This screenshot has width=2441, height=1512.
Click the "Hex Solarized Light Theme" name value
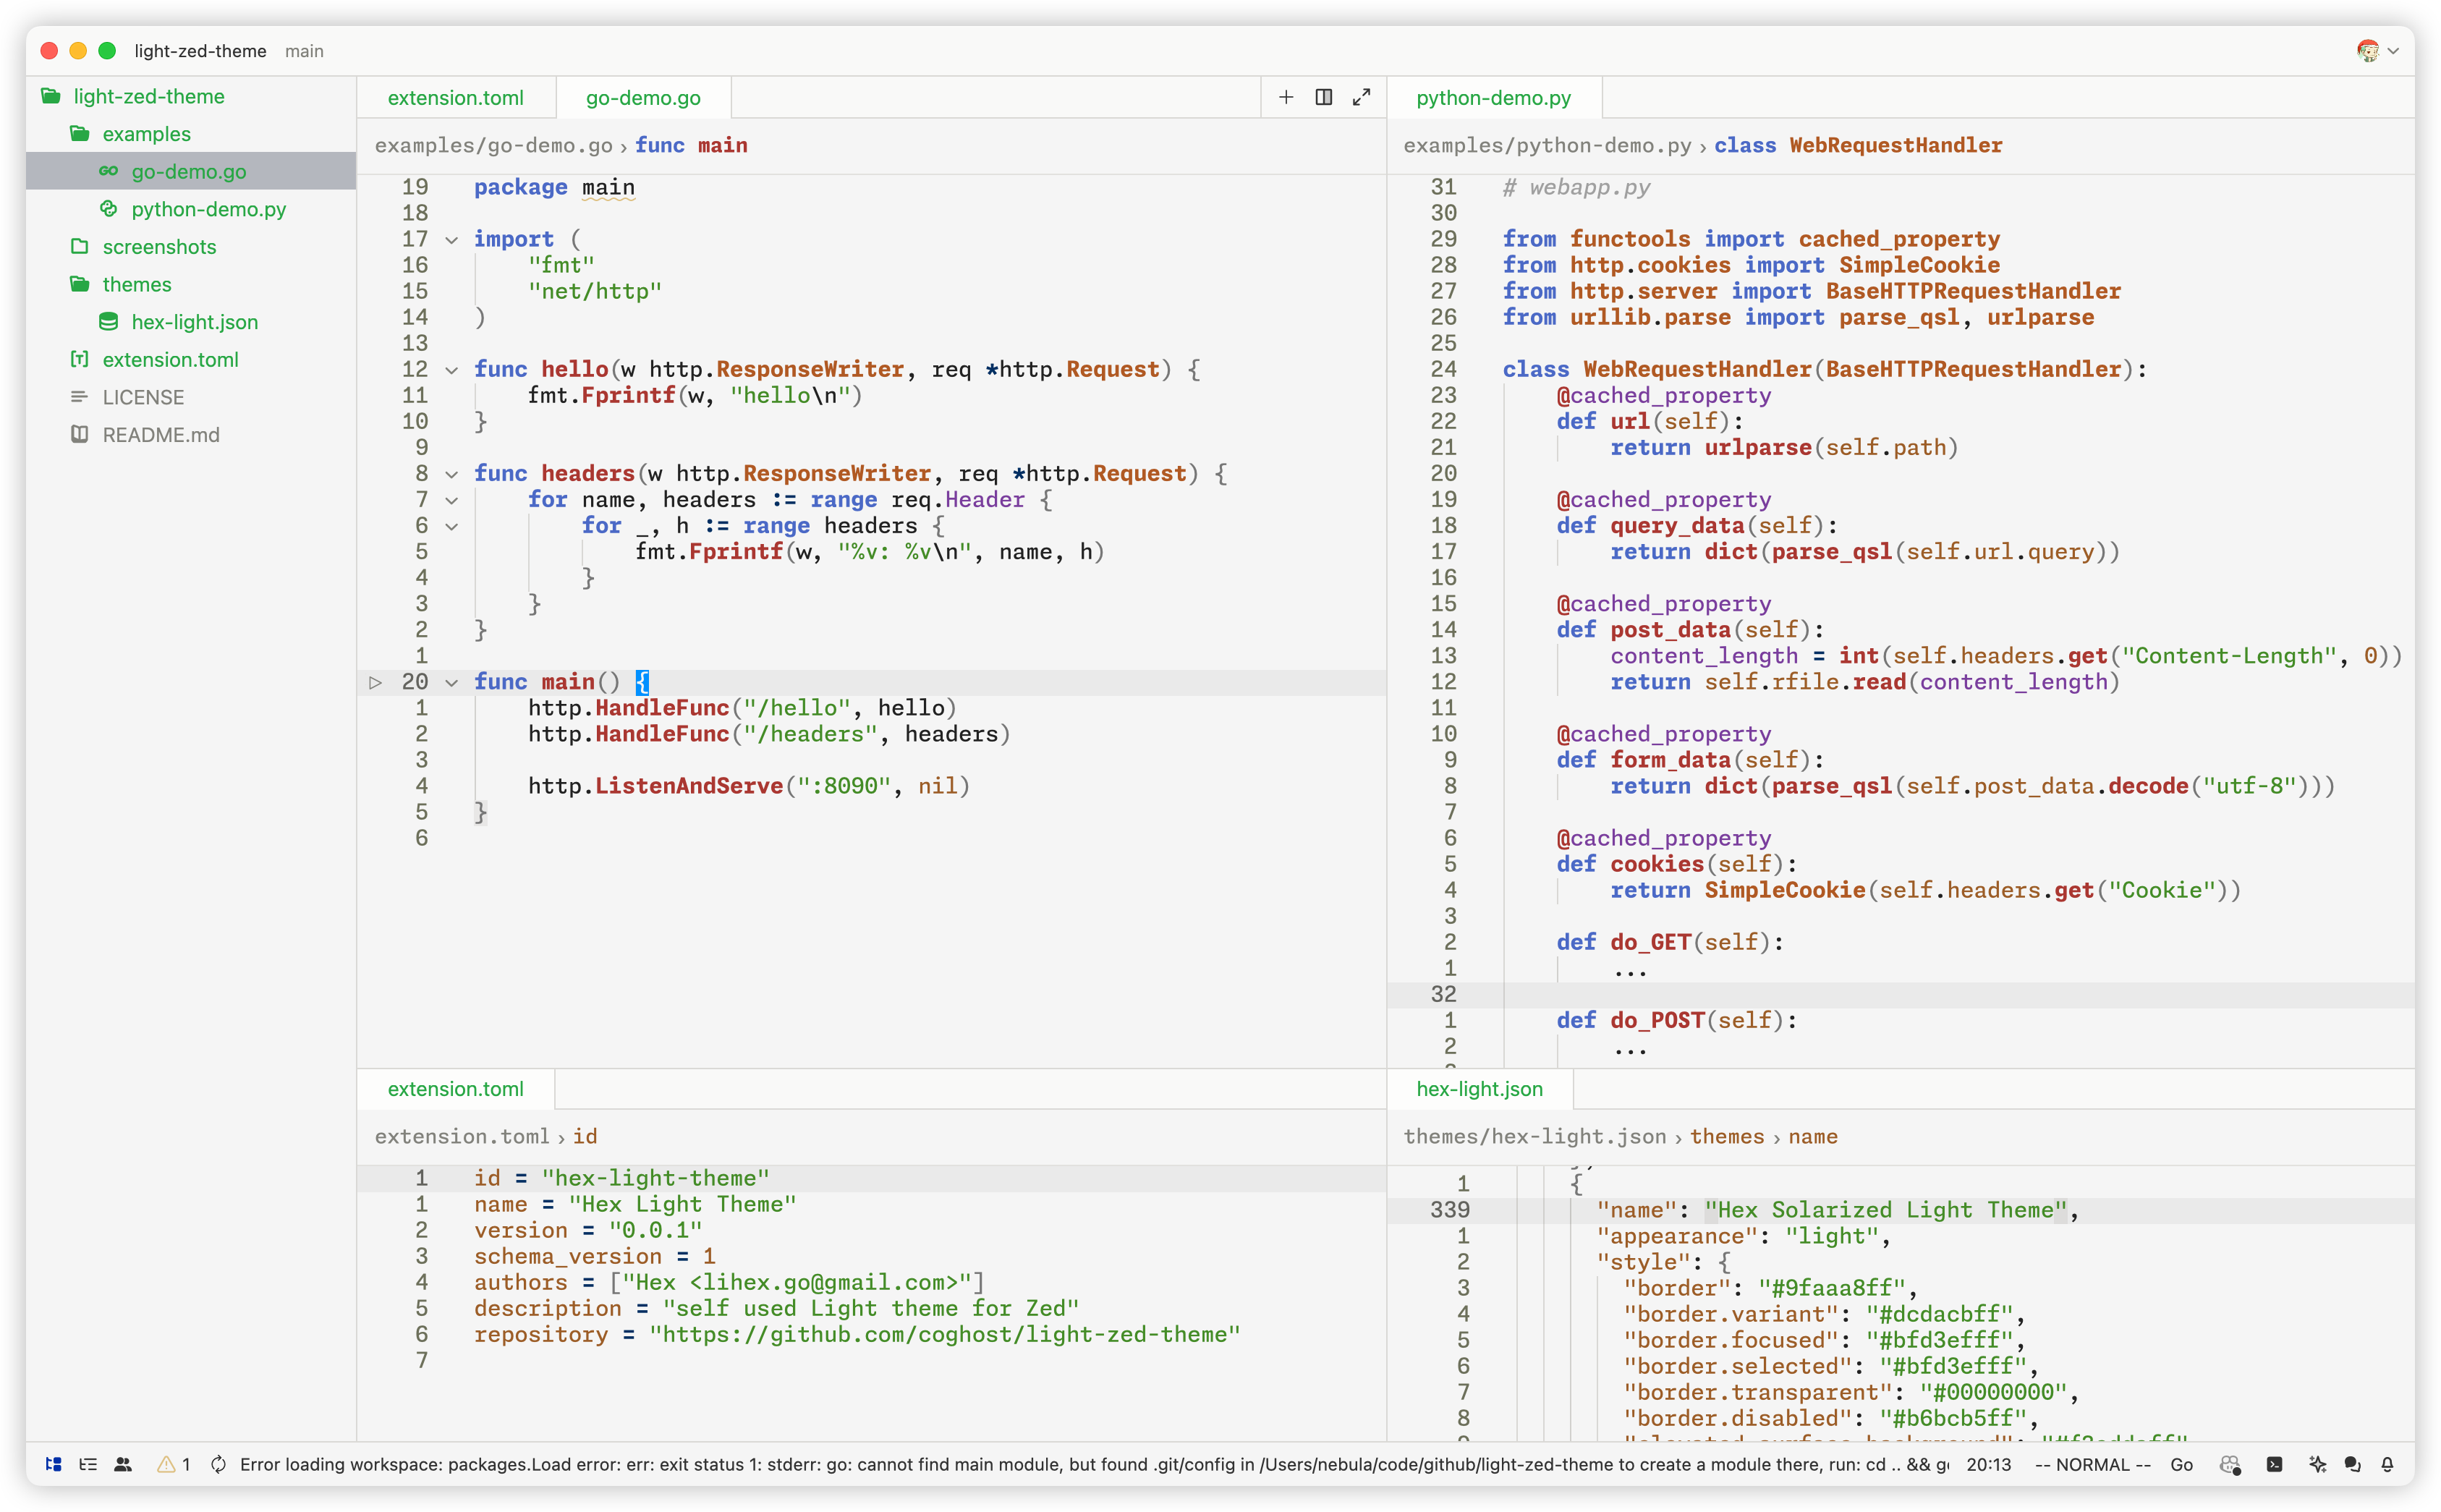click(x=1886, y=1210)
